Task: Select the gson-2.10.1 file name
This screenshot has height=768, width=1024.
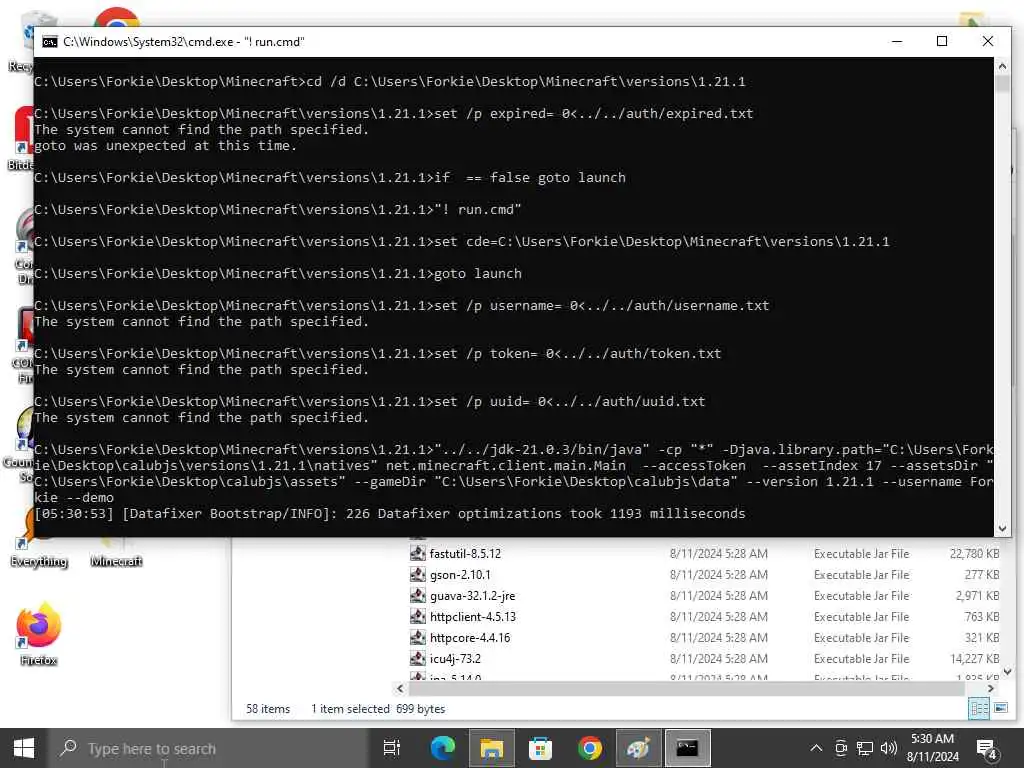Action: click(460, 575)
